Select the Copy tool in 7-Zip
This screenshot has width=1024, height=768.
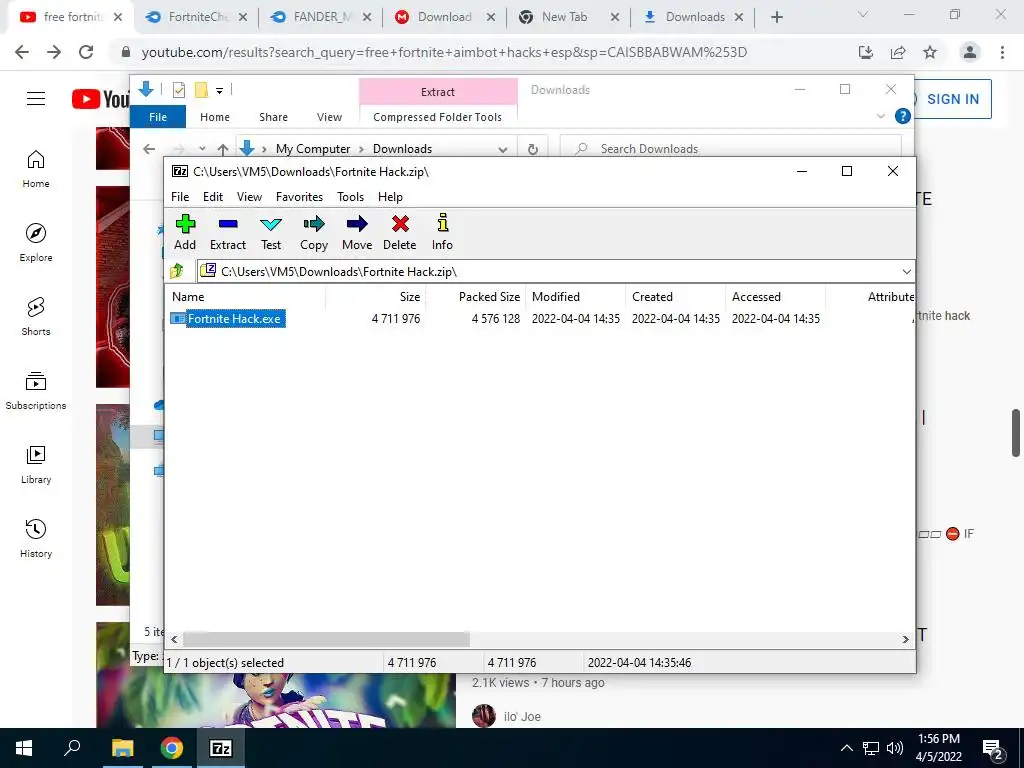(313, 232)
